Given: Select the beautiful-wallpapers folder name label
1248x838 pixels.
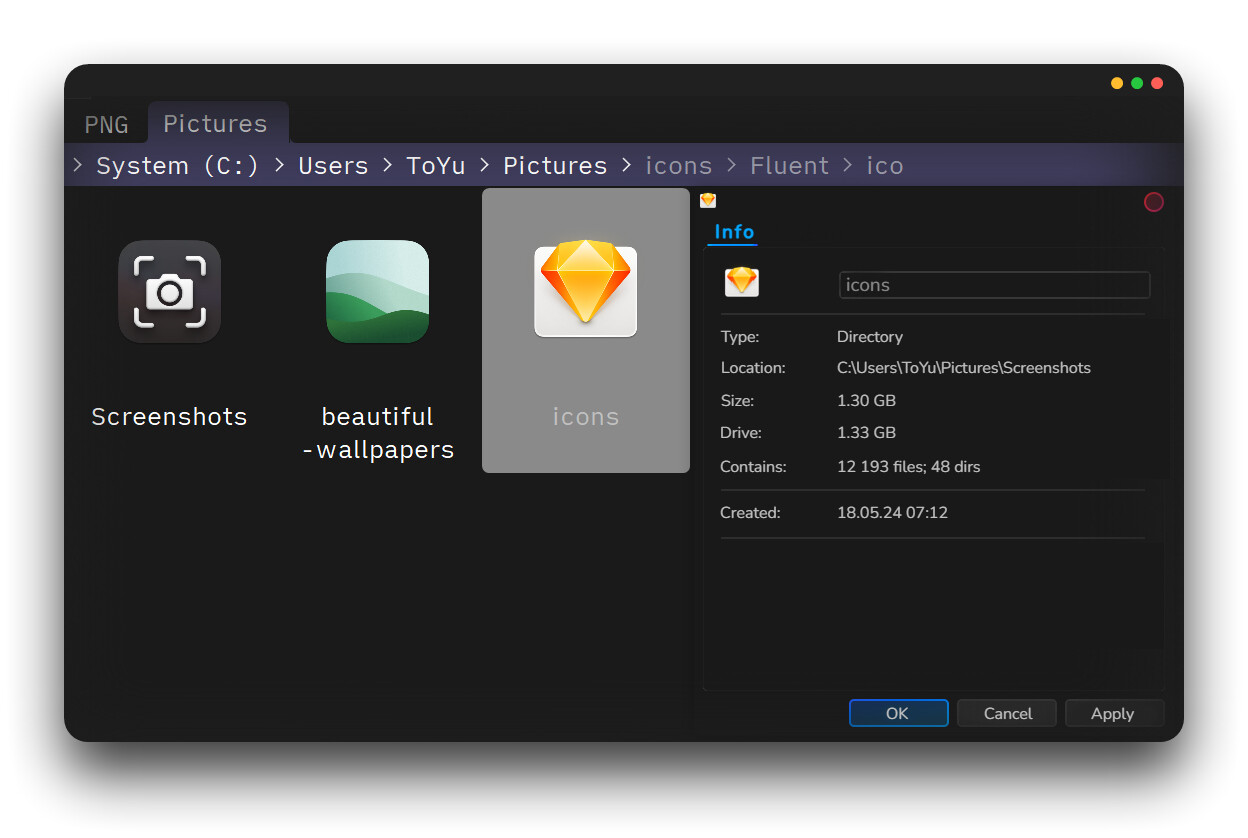Looking at the screenshot, I should [378, 433].
